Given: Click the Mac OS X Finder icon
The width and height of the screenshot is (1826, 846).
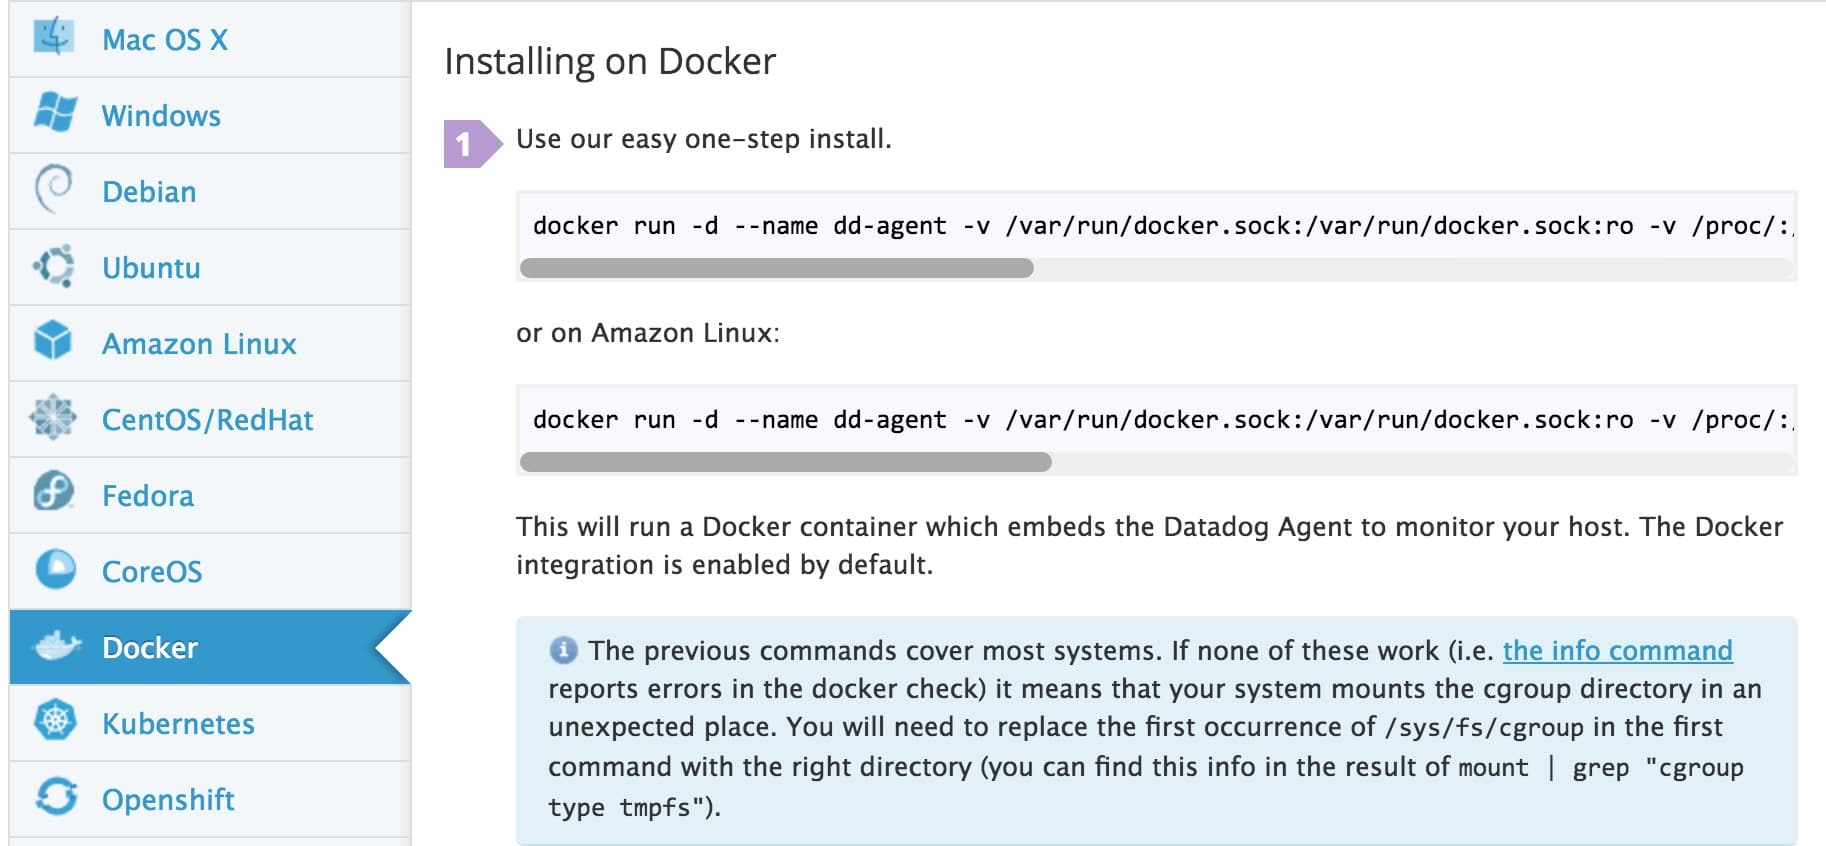Looking at the screenshot, I should 54,36.
